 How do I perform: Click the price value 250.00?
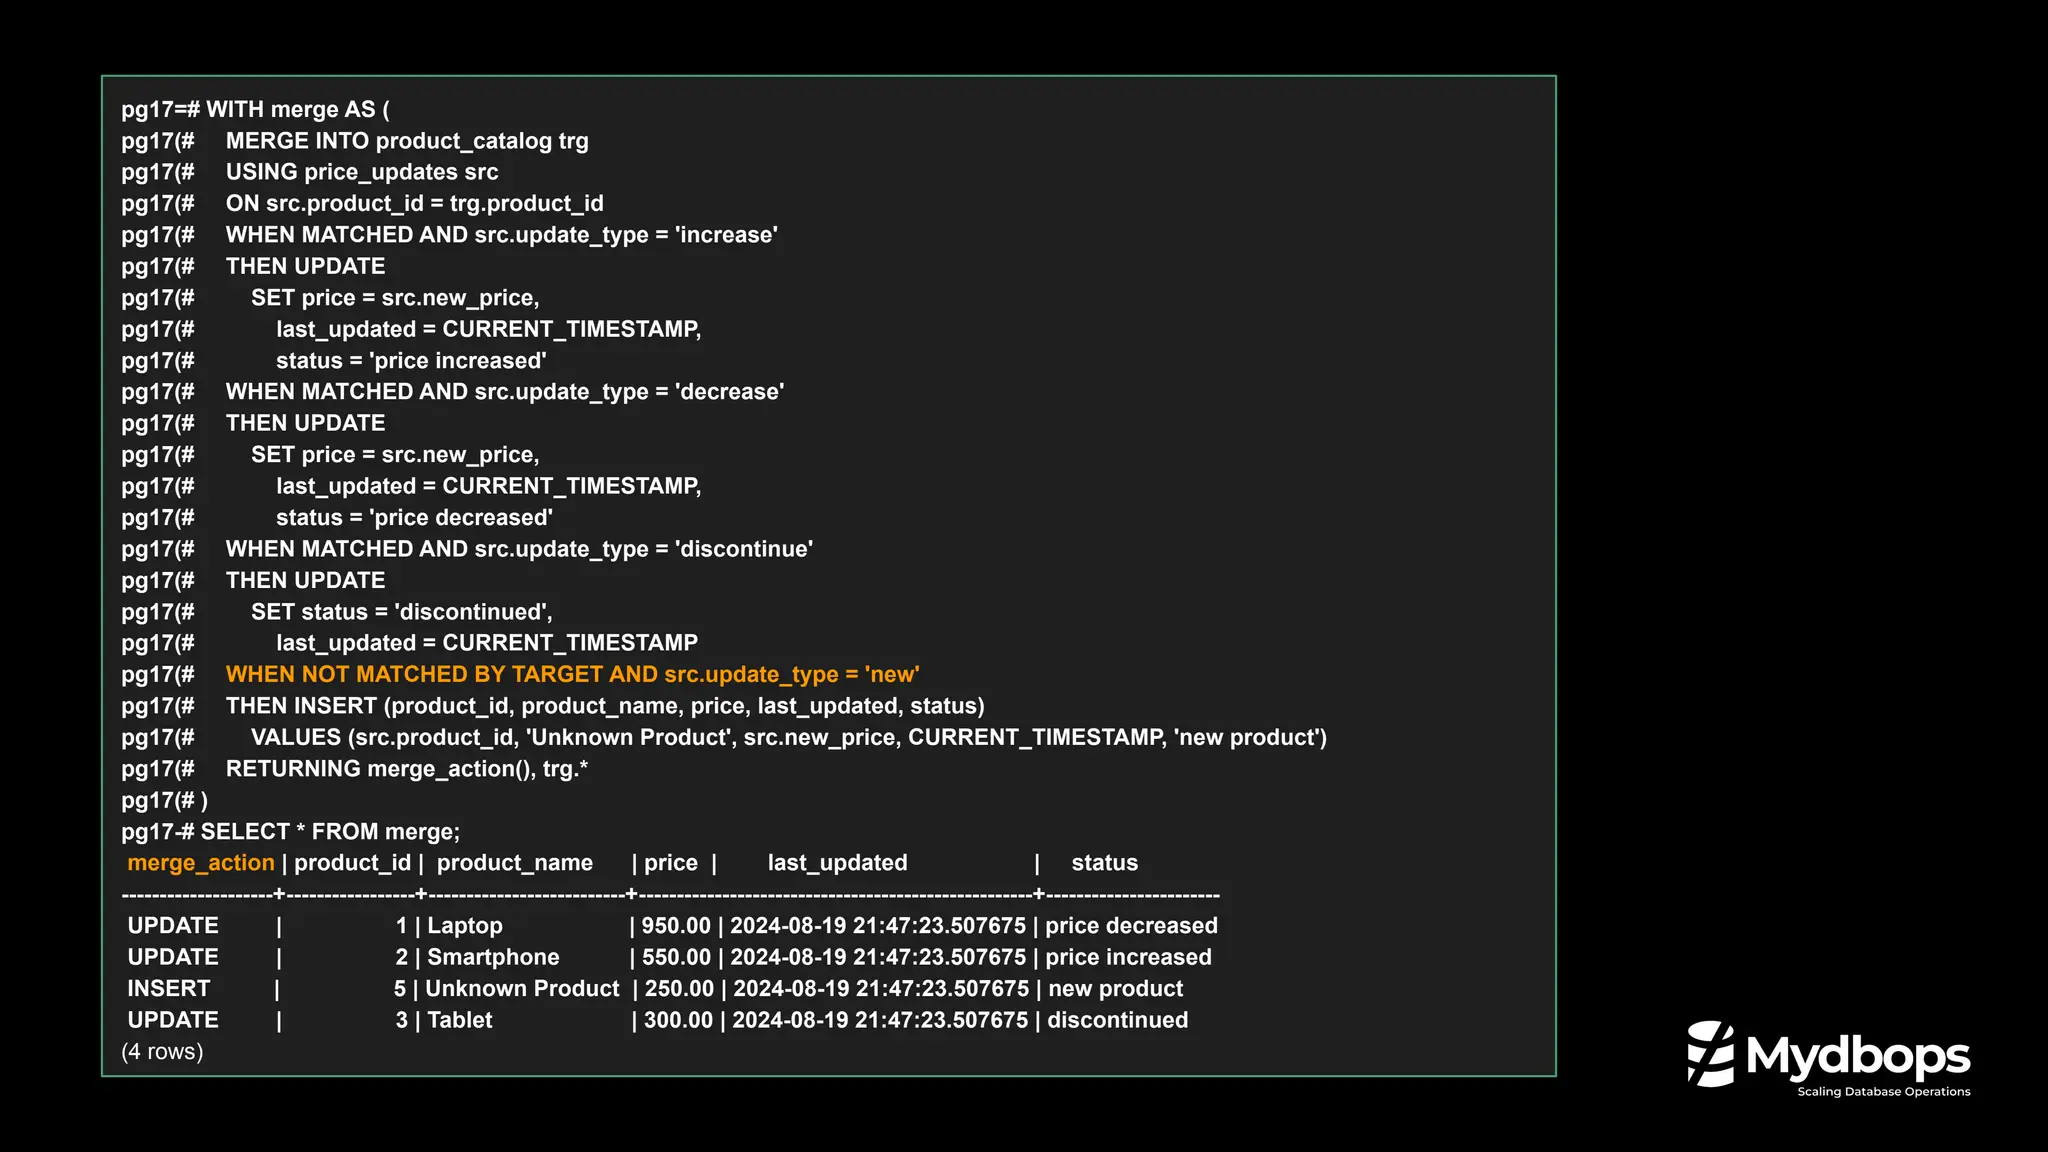pos(679,989)
